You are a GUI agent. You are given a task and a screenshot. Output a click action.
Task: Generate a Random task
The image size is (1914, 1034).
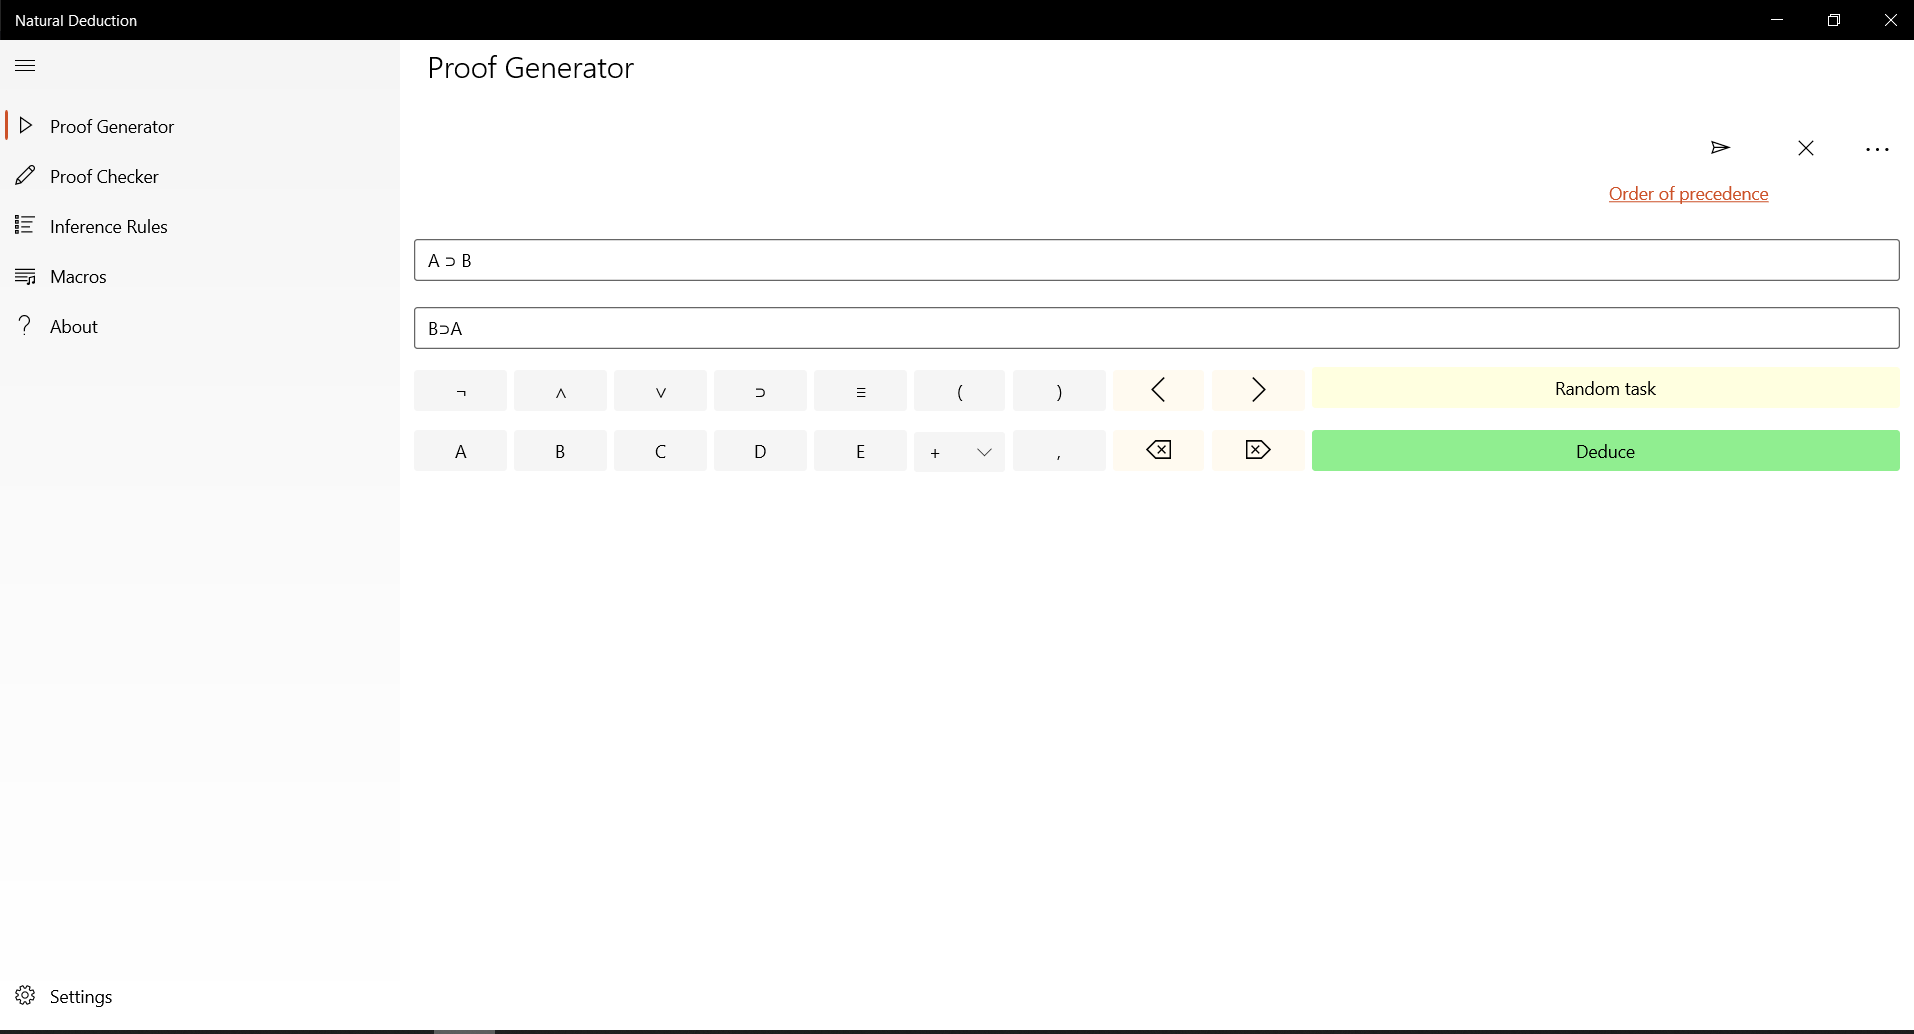coord(1605,388)
